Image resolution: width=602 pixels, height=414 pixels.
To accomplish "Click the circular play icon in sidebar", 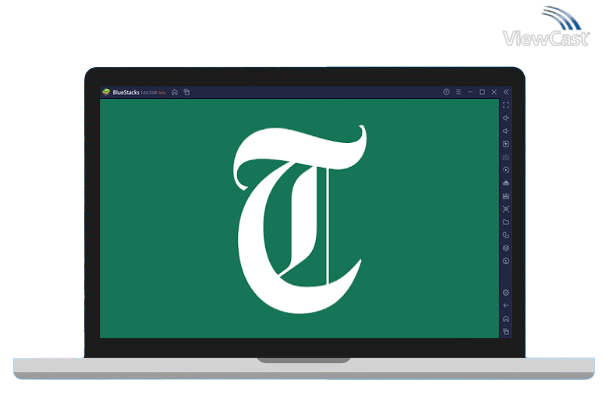I will (x=506, y=170).
